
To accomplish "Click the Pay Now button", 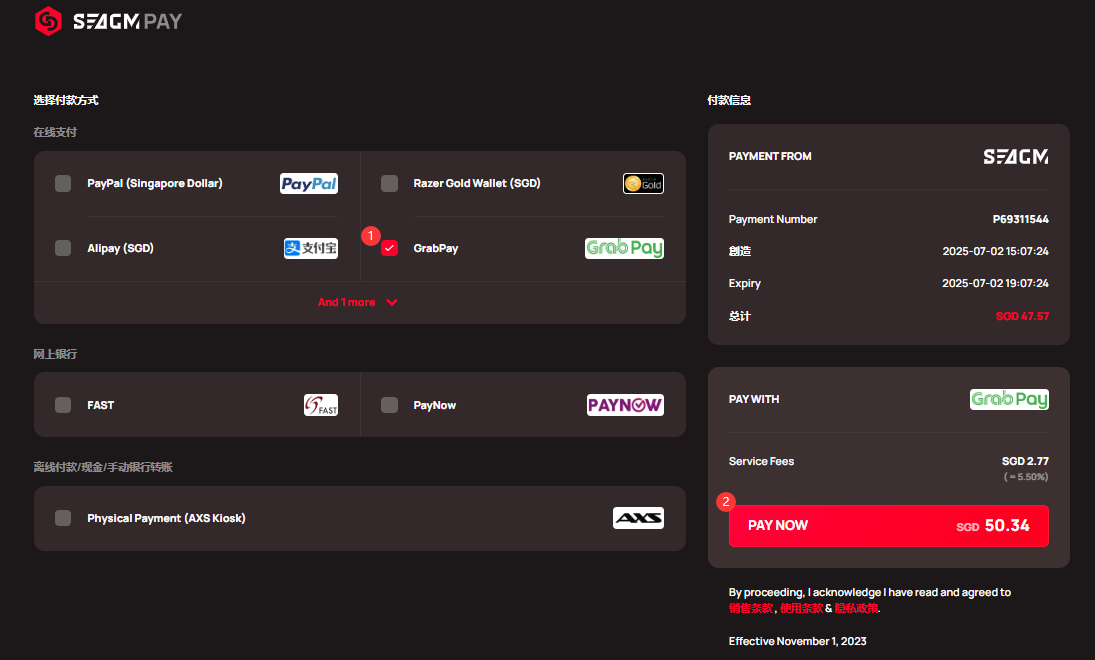I will tap(888, 526).
